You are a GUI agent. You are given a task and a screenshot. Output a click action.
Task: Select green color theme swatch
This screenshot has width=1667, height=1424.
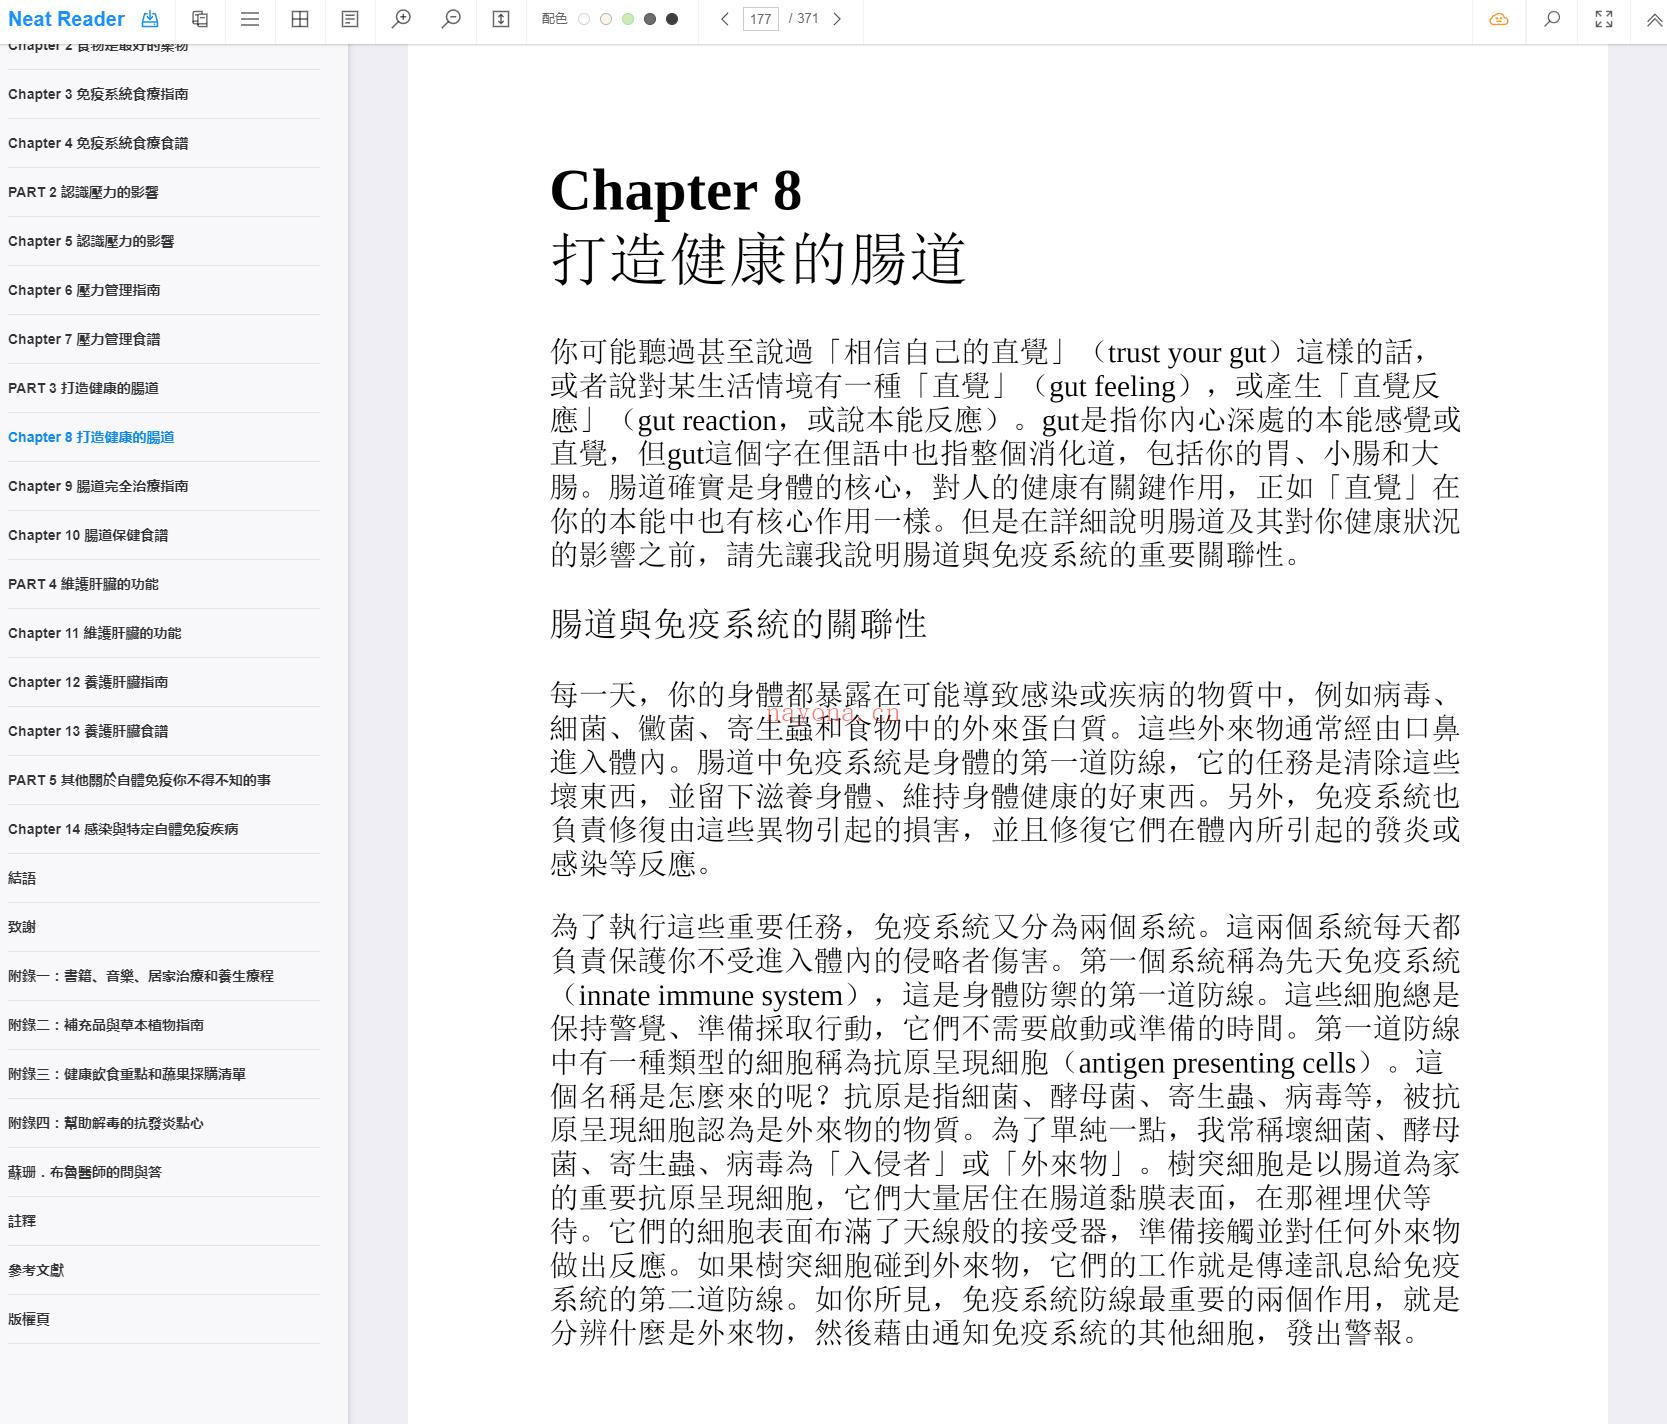click(x=628, y=19)
